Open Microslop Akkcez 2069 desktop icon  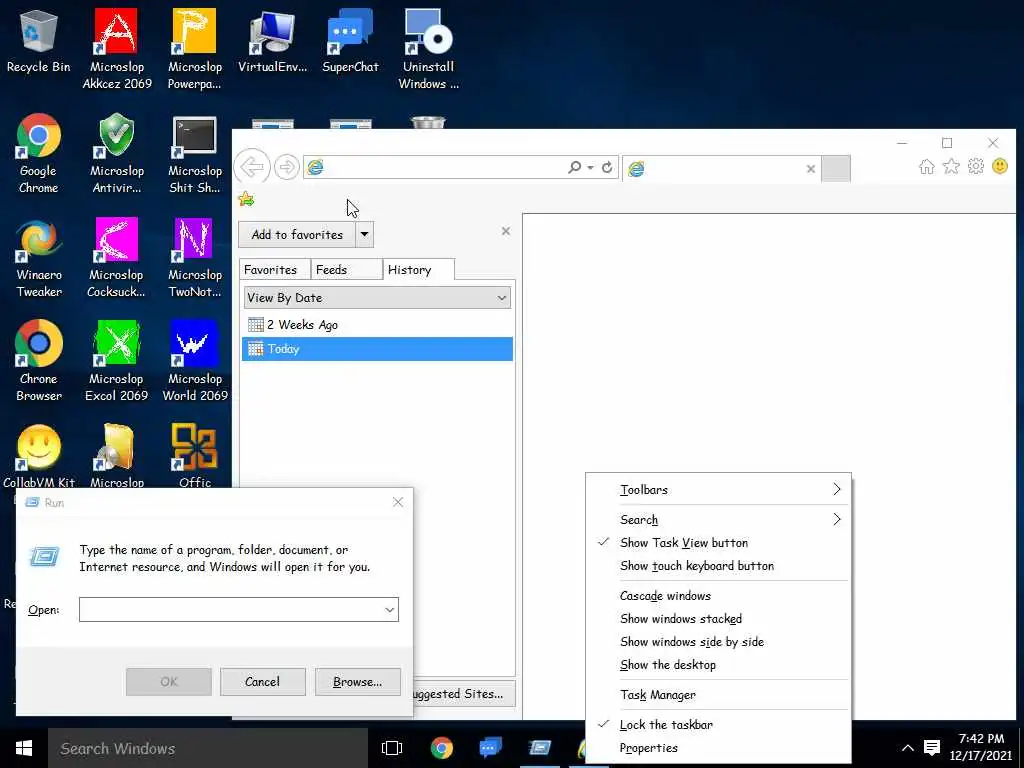click(116, 49)
